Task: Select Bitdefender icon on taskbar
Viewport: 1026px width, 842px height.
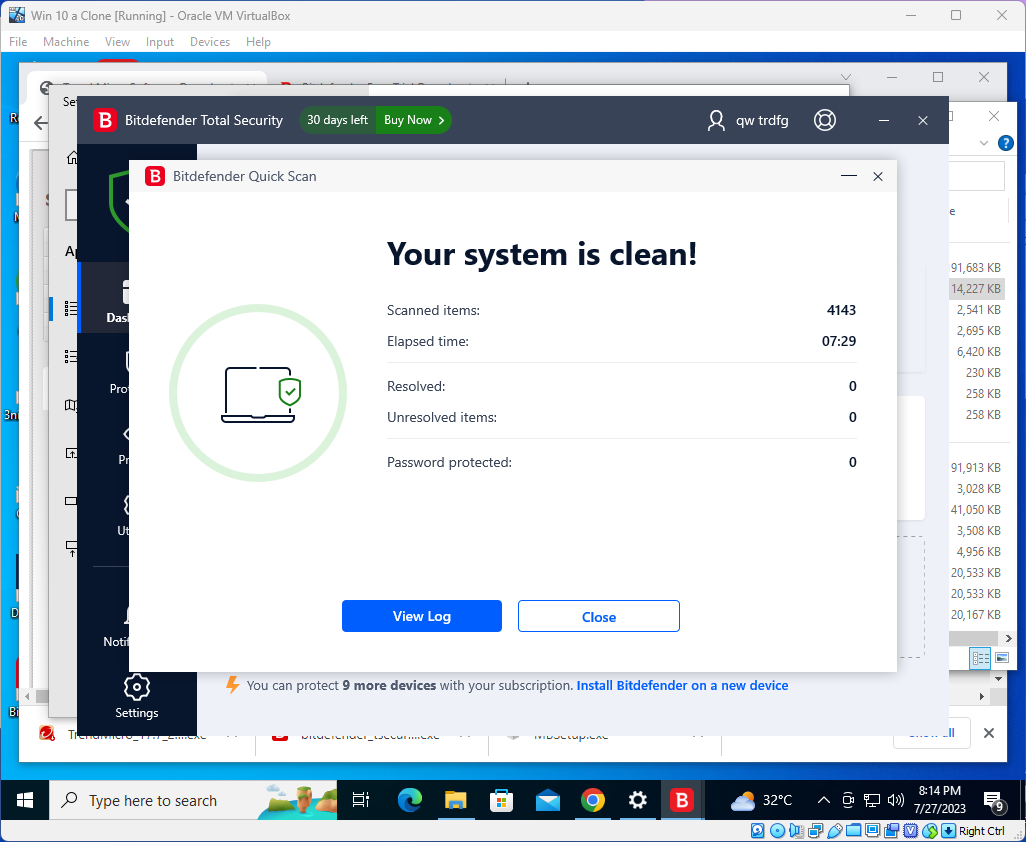Action: [x=681, y=800]
